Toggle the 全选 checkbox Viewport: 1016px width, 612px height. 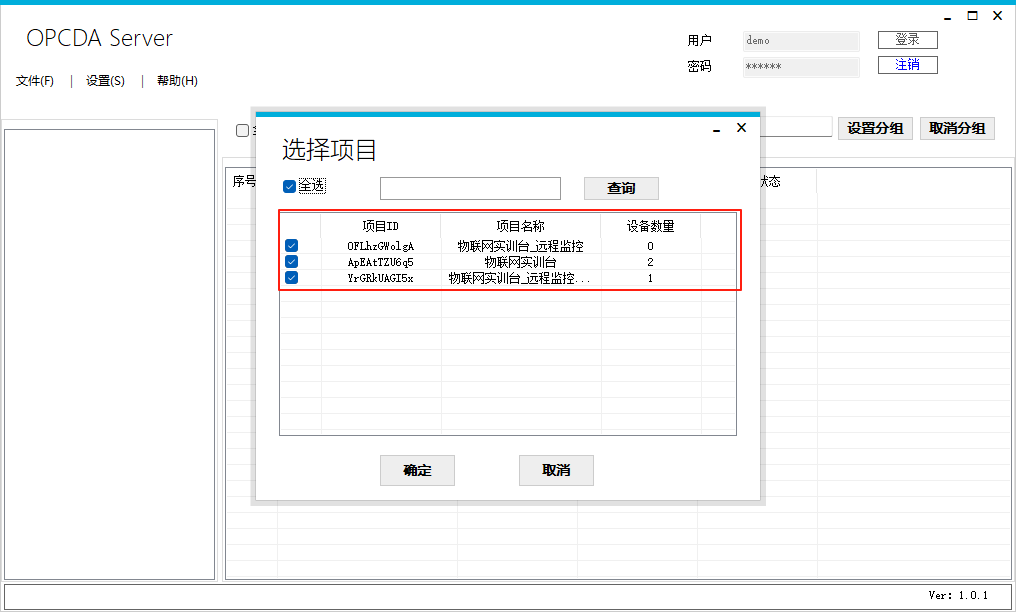click(x=290, y=186)
